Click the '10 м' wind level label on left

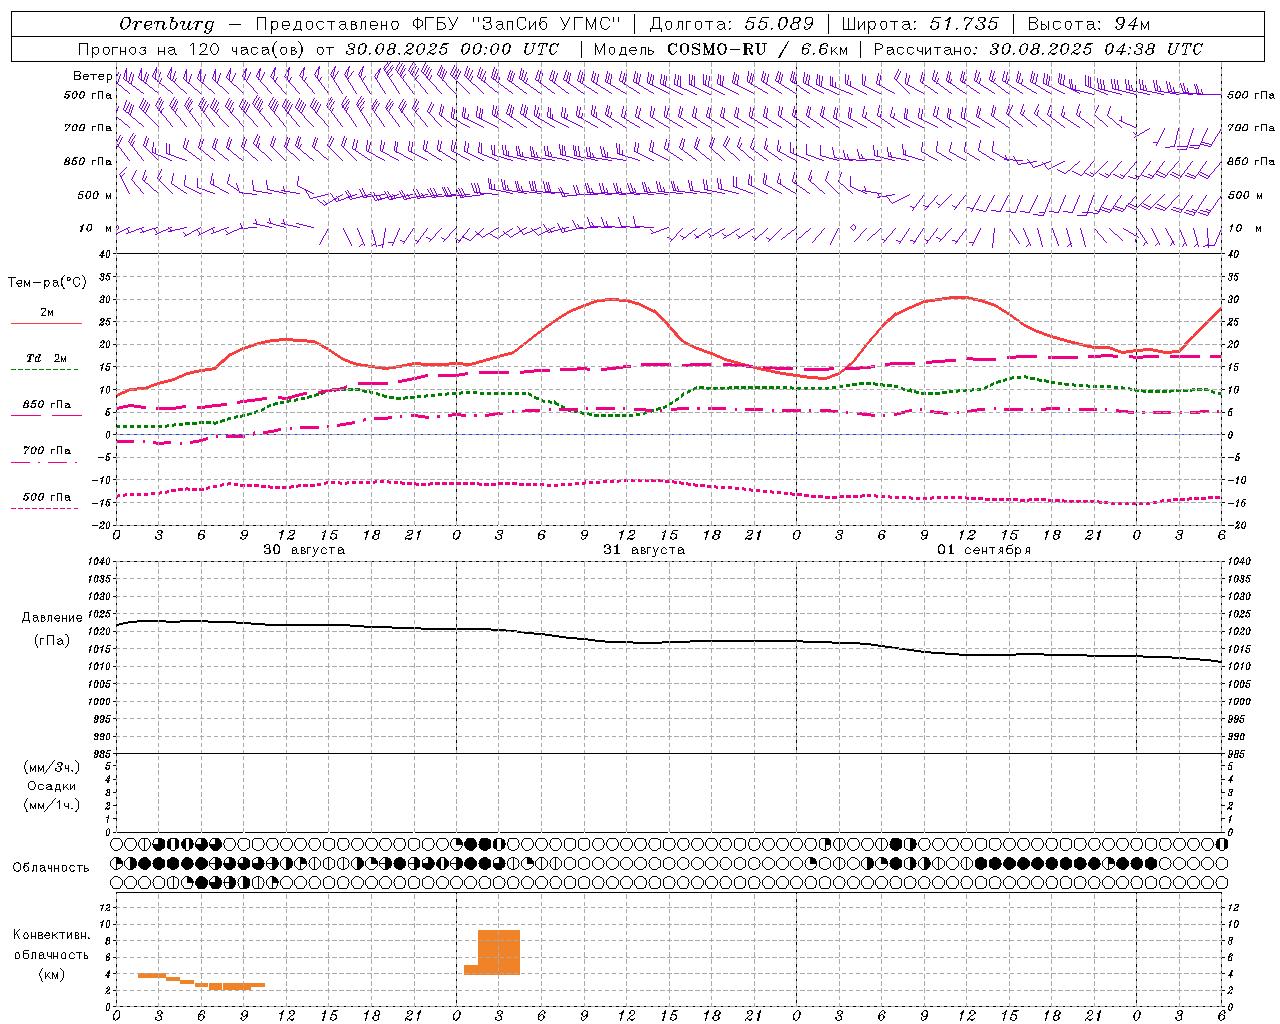(x=95, y=229)
